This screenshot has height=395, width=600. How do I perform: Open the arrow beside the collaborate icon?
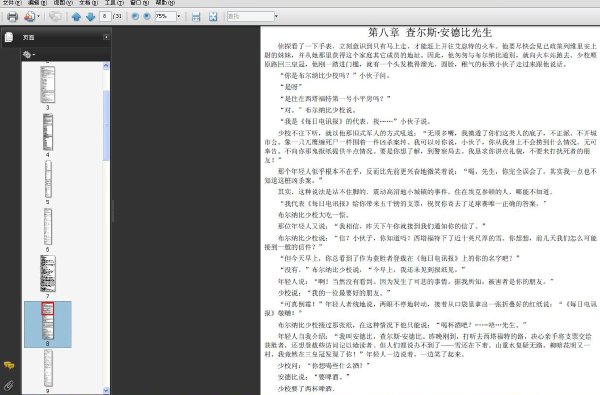pos(39,16)
